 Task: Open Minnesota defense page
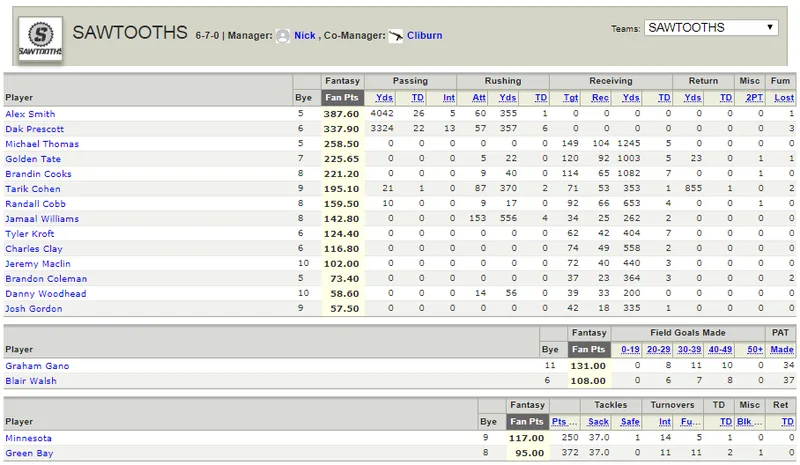click(x=29, y=438)
